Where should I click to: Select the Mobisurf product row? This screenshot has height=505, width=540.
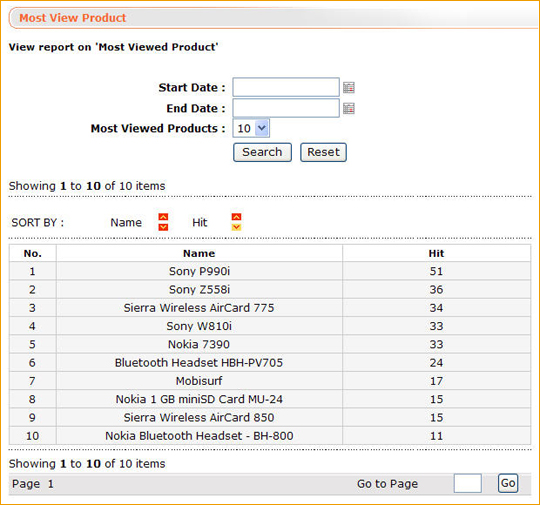(x=270, y=381)
